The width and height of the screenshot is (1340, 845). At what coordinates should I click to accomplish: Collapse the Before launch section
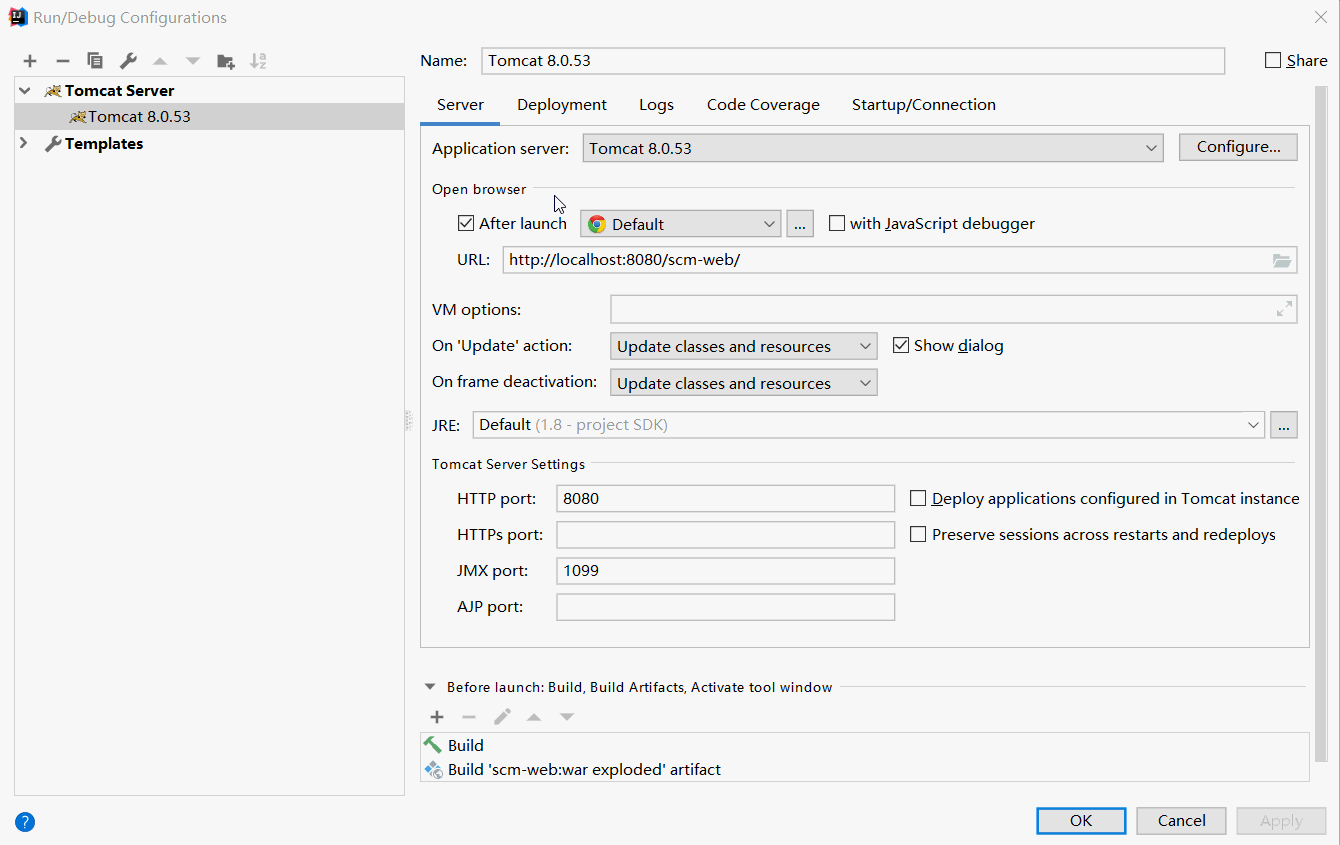(x=430, y=687)
